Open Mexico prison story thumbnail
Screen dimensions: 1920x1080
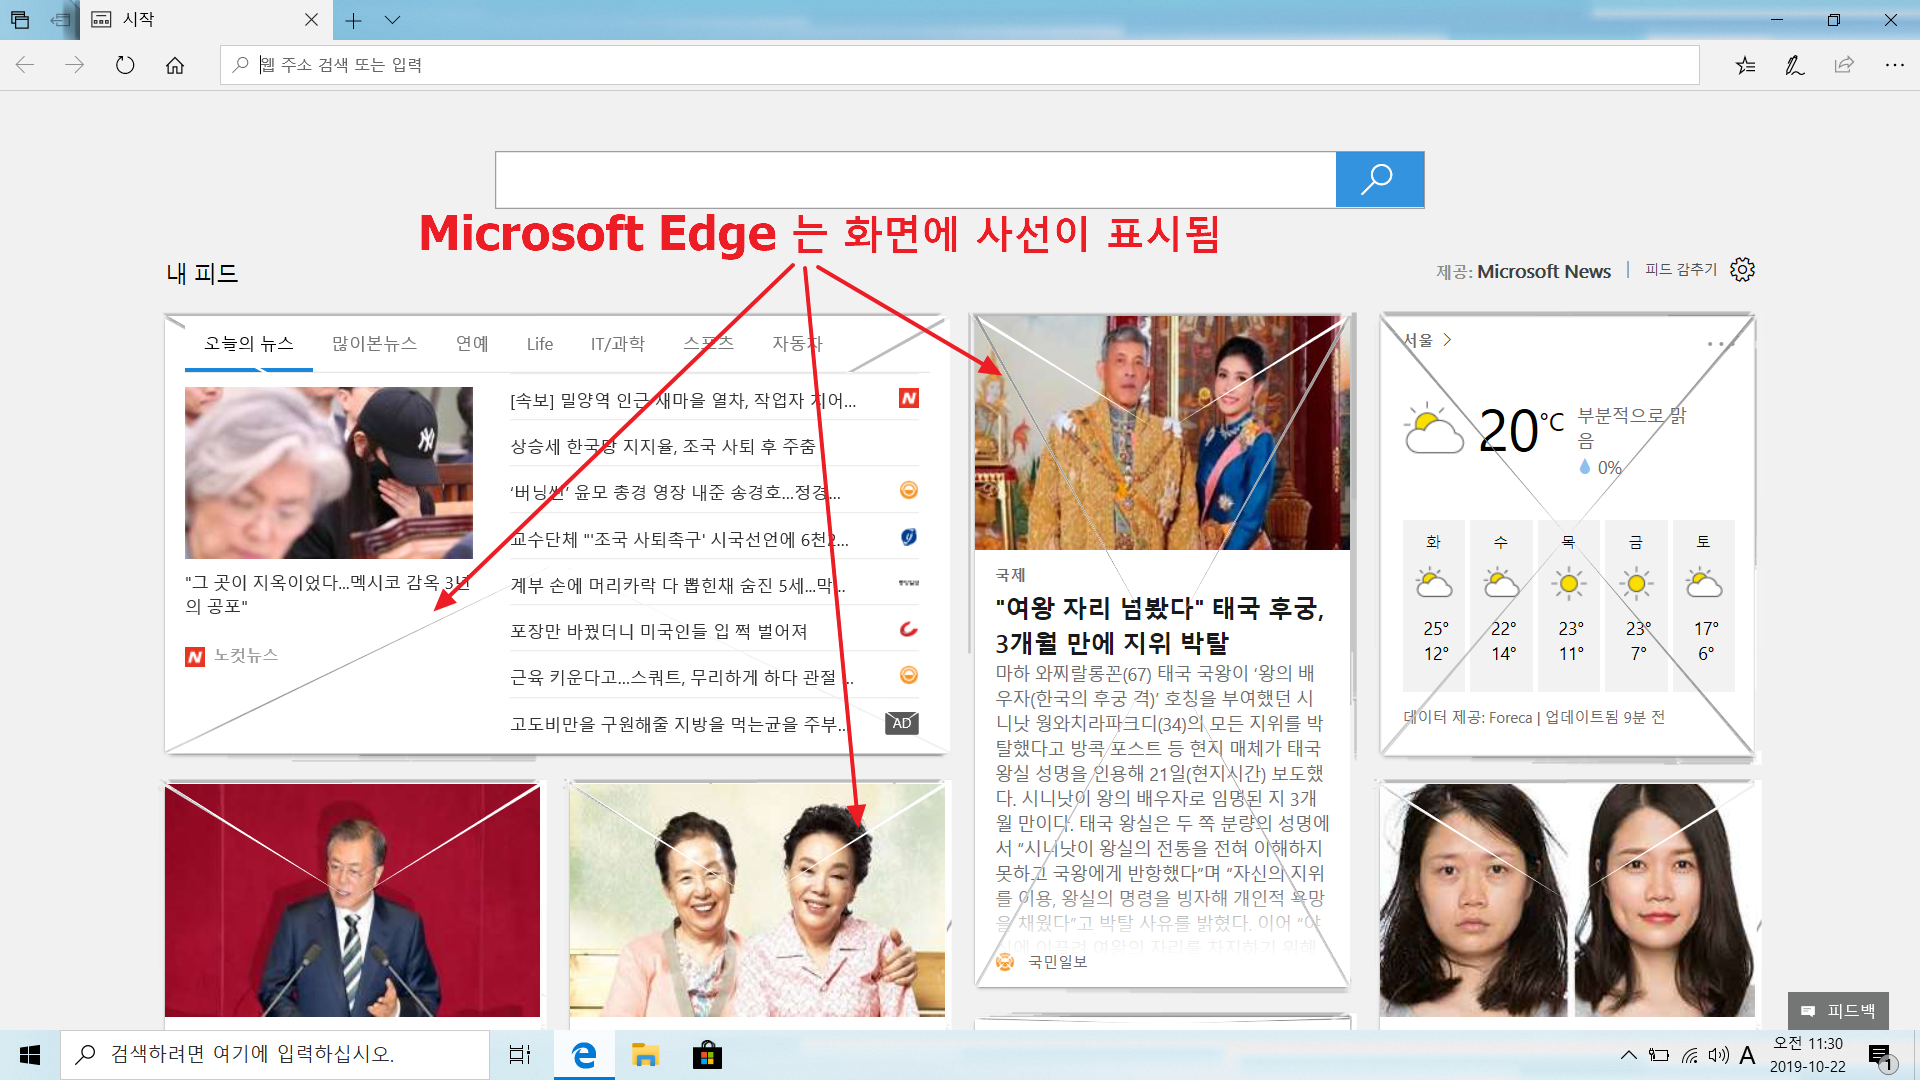(x=329, y=472)
